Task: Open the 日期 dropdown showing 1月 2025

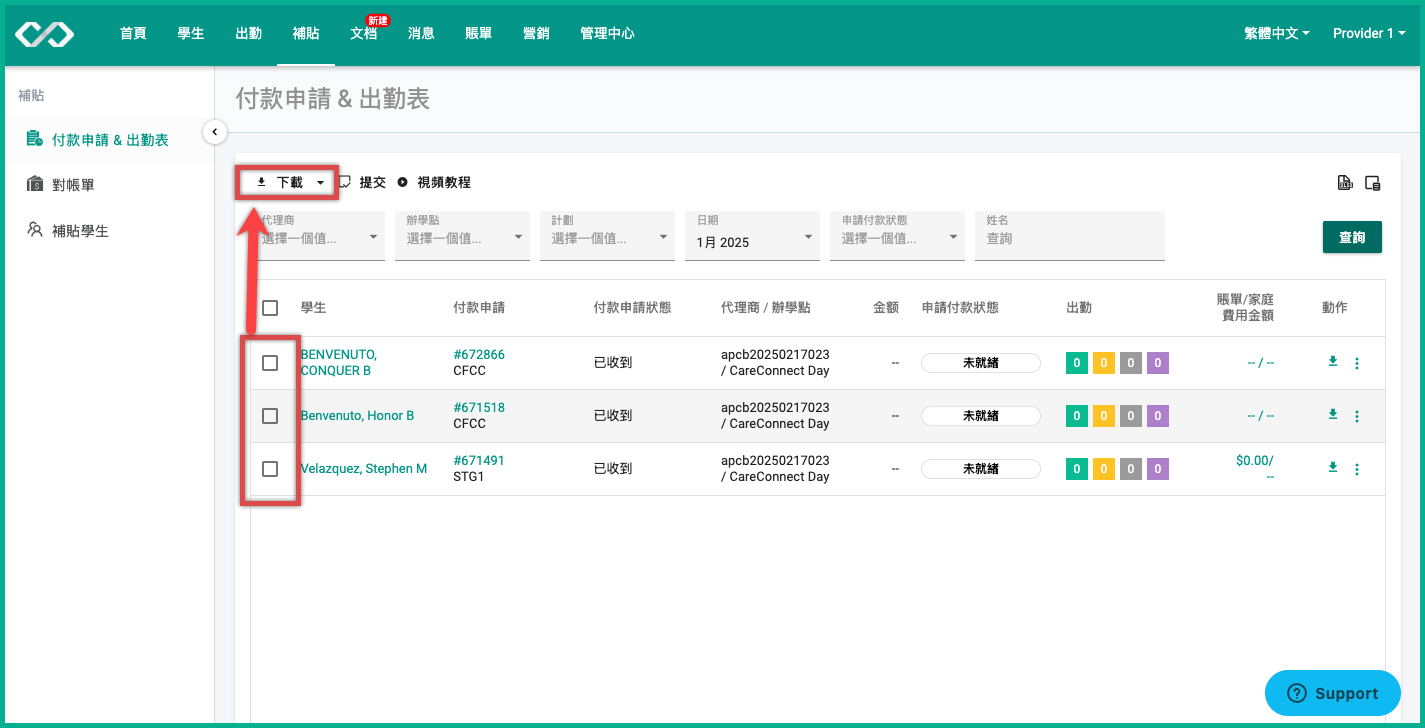Action: coord(752,236)
